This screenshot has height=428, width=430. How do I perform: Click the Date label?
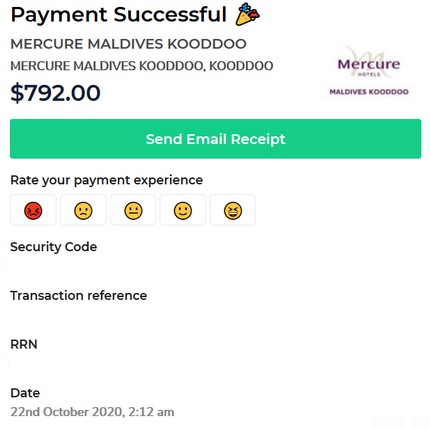coord(25,393)
